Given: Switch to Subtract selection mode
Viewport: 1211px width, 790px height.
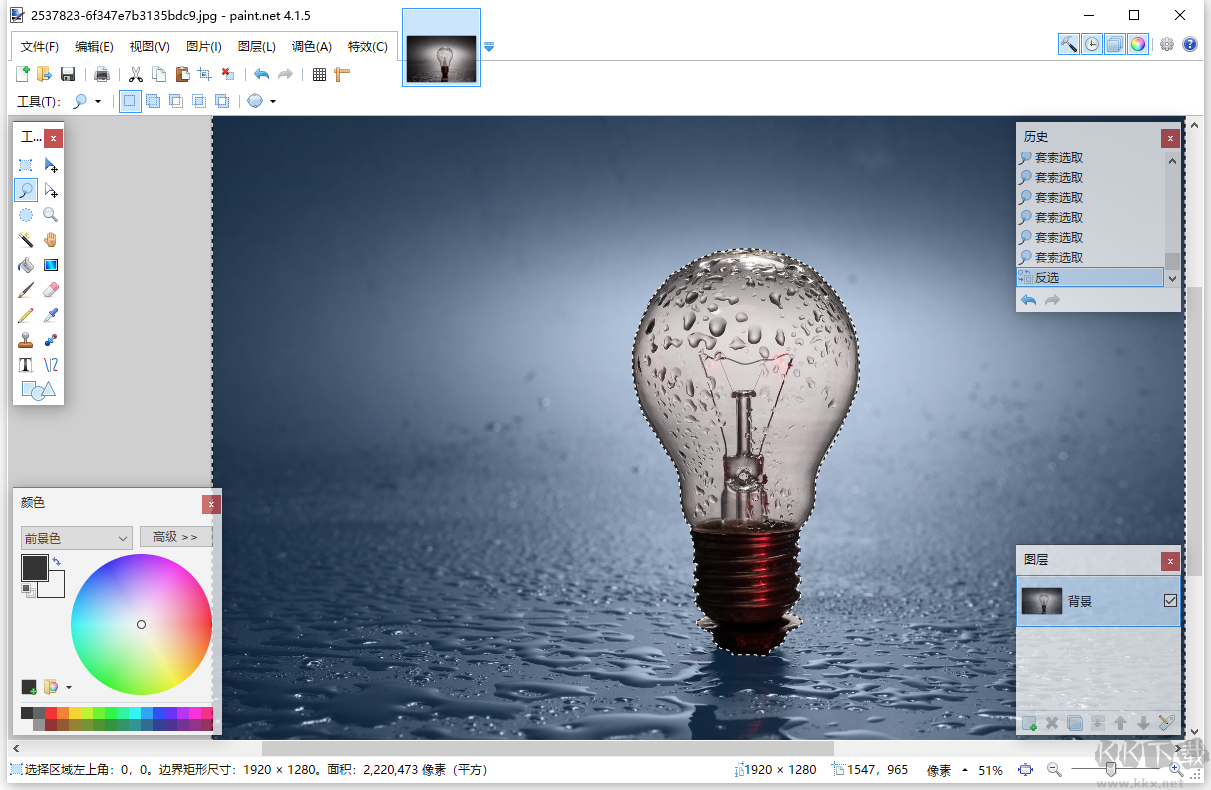Looking at the screenshot, I should (x=176, y=100).
